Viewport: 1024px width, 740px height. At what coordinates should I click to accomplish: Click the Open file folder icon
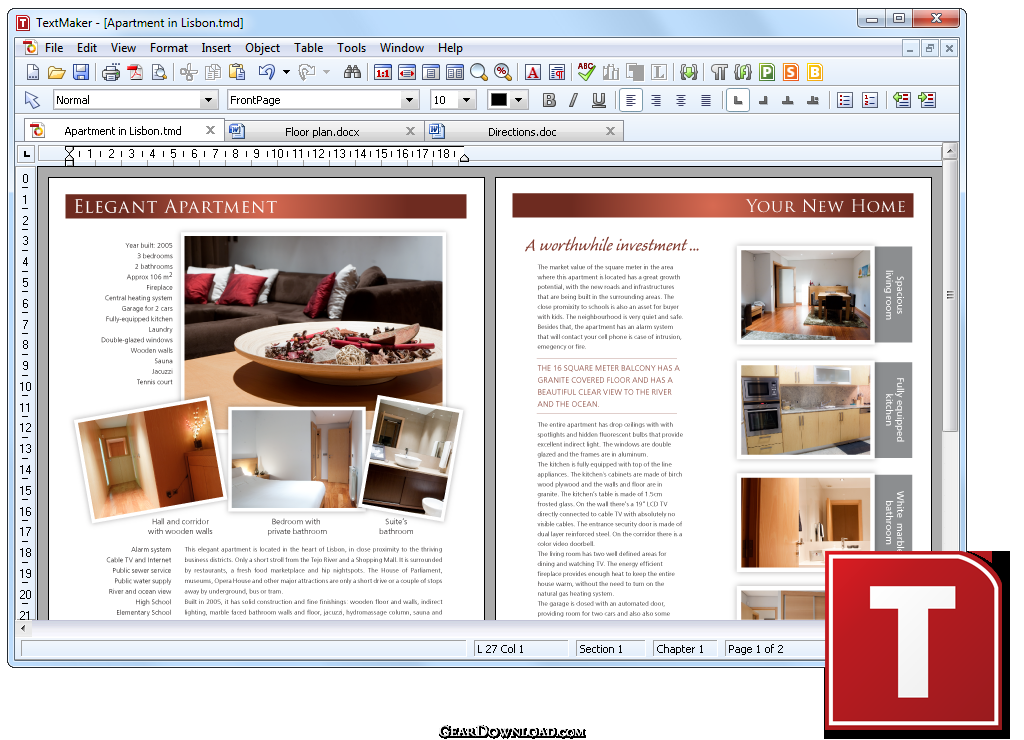[x=57, y=72]
